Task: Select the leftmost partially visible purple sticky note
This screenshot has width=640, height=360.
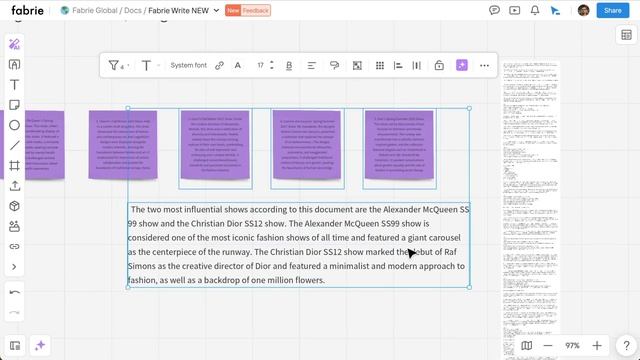Action: pos(44,145)
